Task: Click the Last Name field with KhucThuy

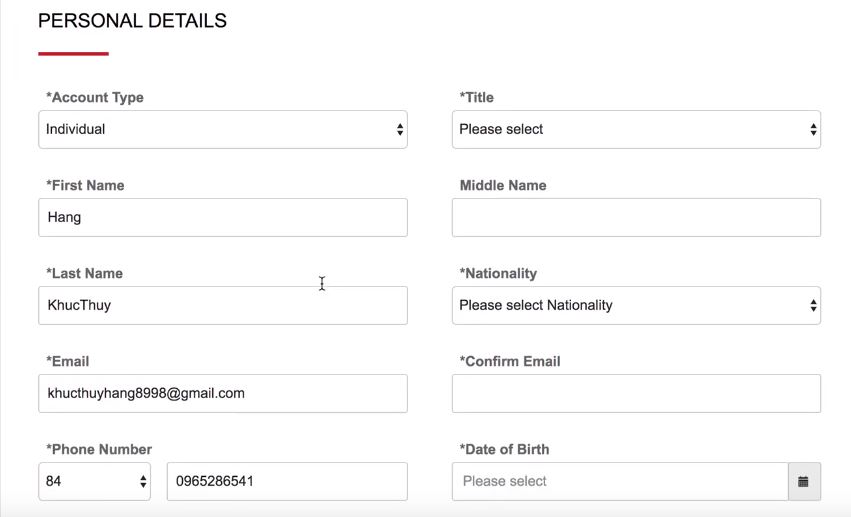Action: (223, 305)
